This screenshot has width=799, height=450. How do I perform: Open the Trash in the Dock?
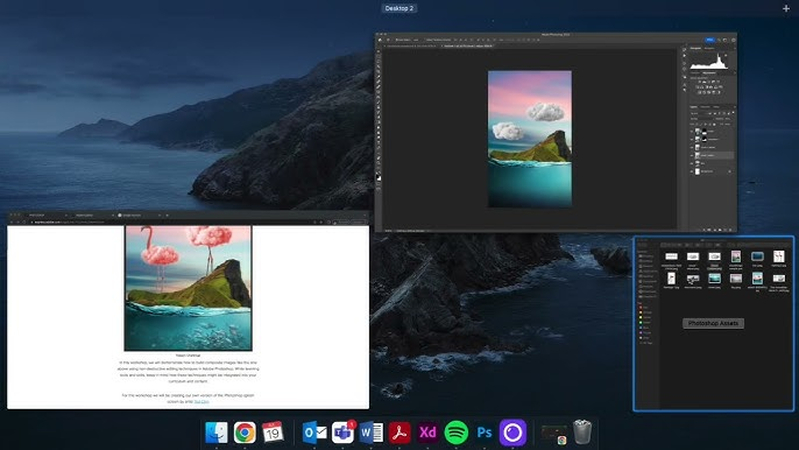582,432
